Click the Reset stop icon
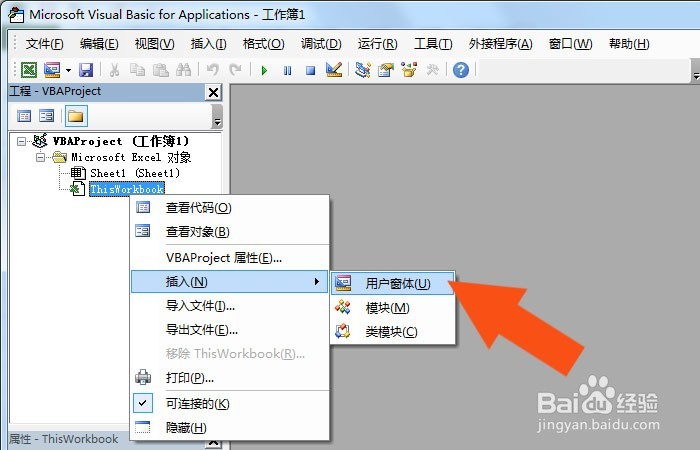This screenshot has height=450, width=700. [311, 70]
